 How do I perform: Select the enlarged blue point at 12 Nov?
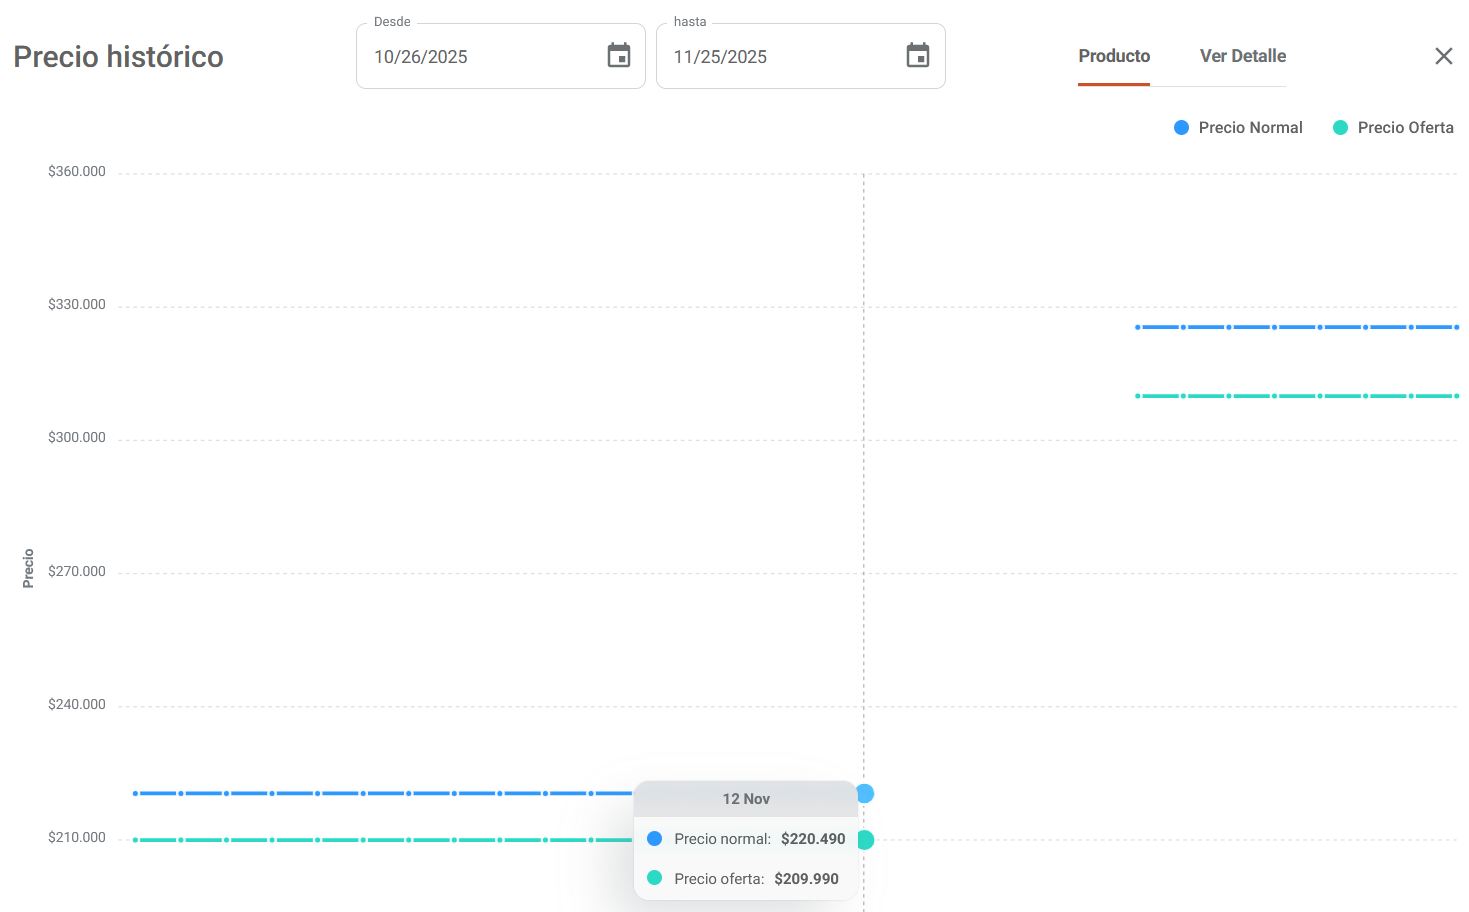pyautogui.click(x=865, y=793)
